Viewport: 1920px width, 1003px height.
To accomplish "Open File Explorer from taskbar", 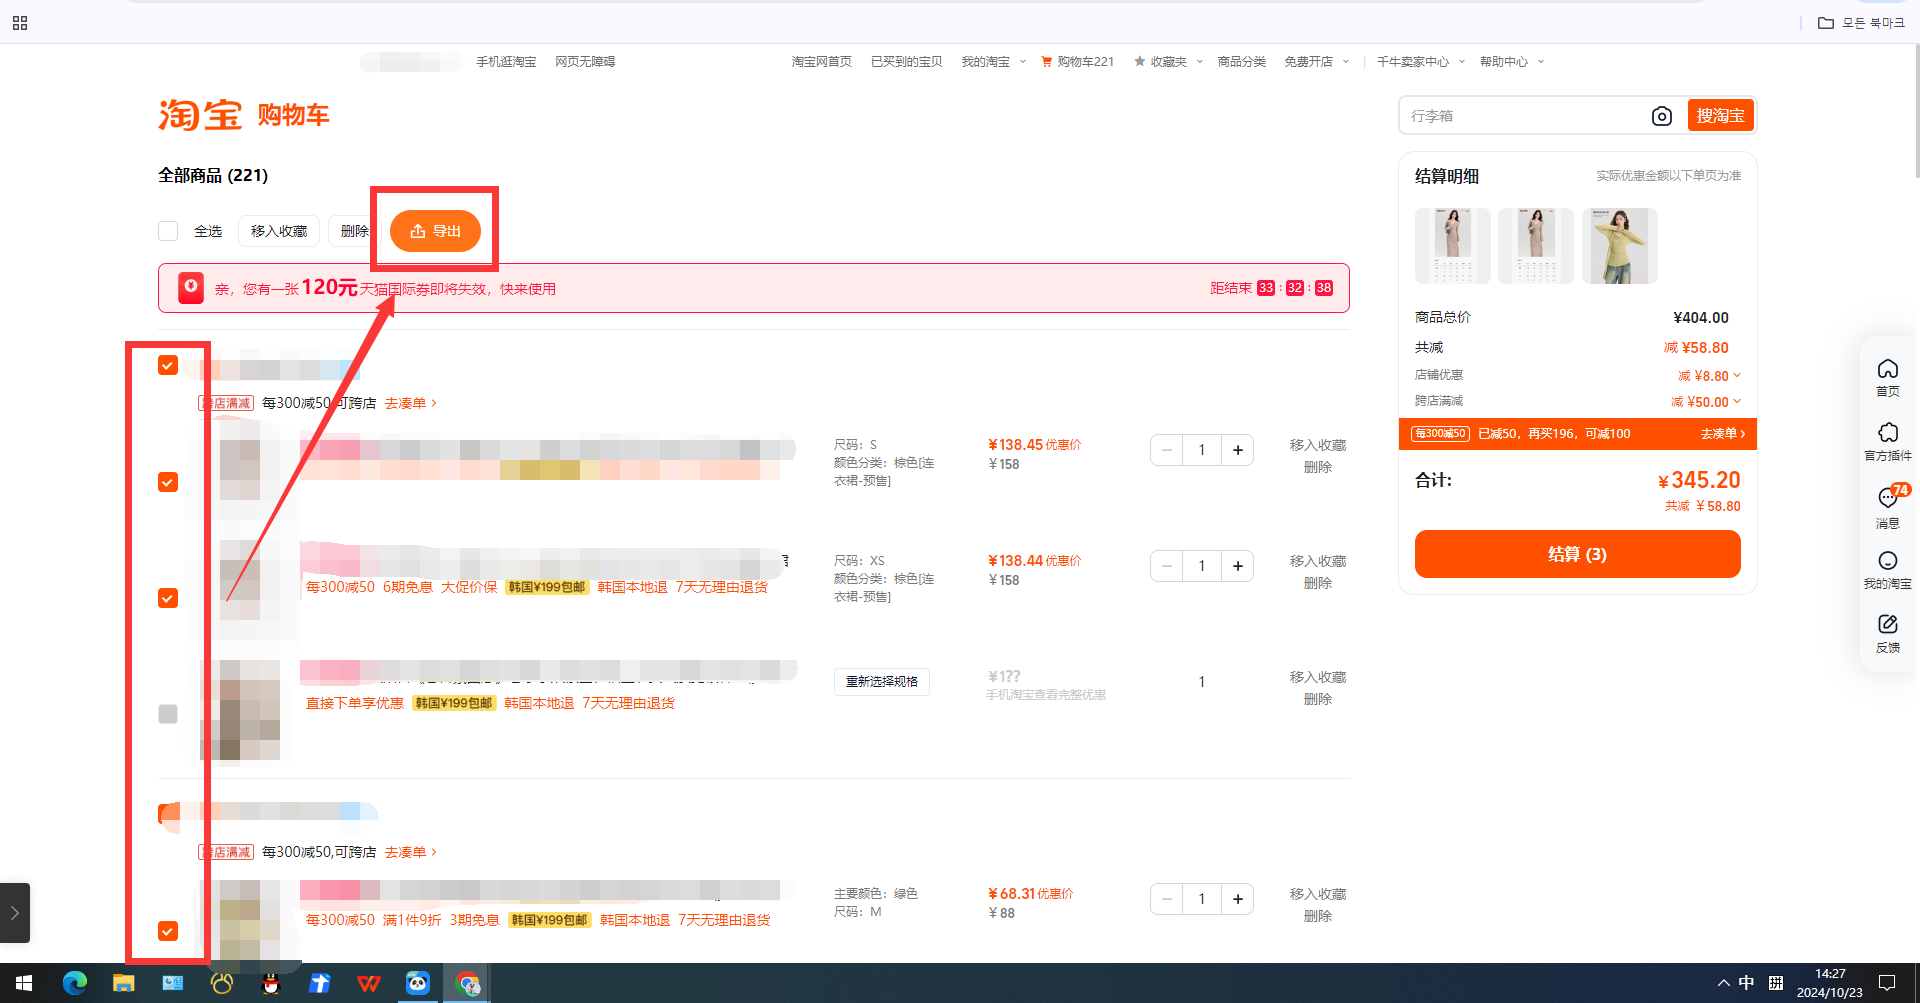I will (x=124, y=983).
